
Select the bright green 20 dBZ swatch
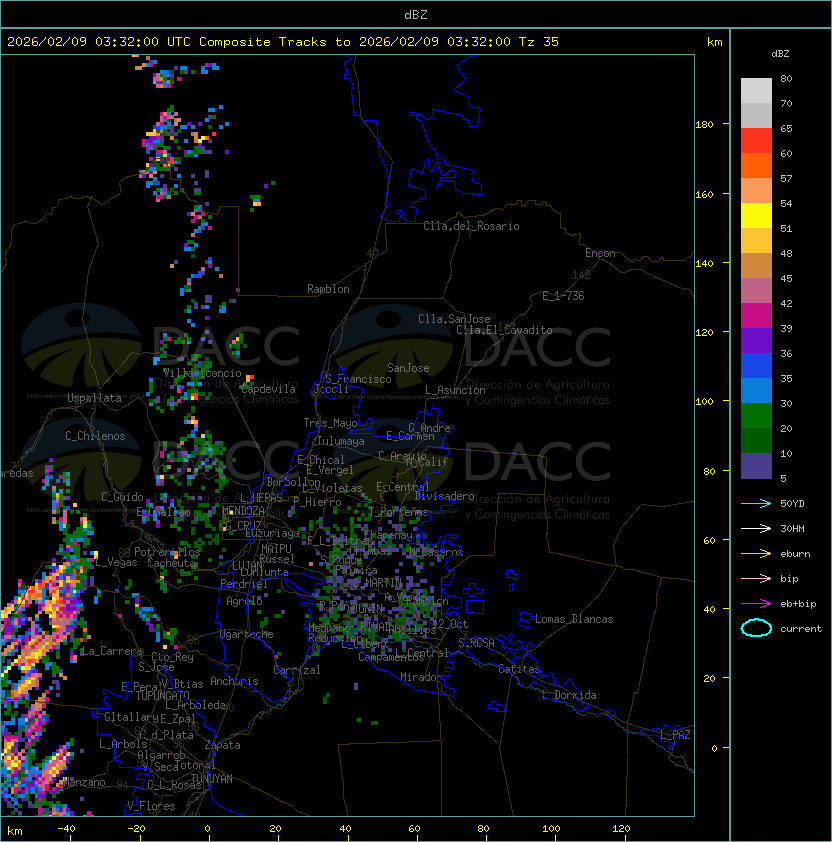point(756,416)
